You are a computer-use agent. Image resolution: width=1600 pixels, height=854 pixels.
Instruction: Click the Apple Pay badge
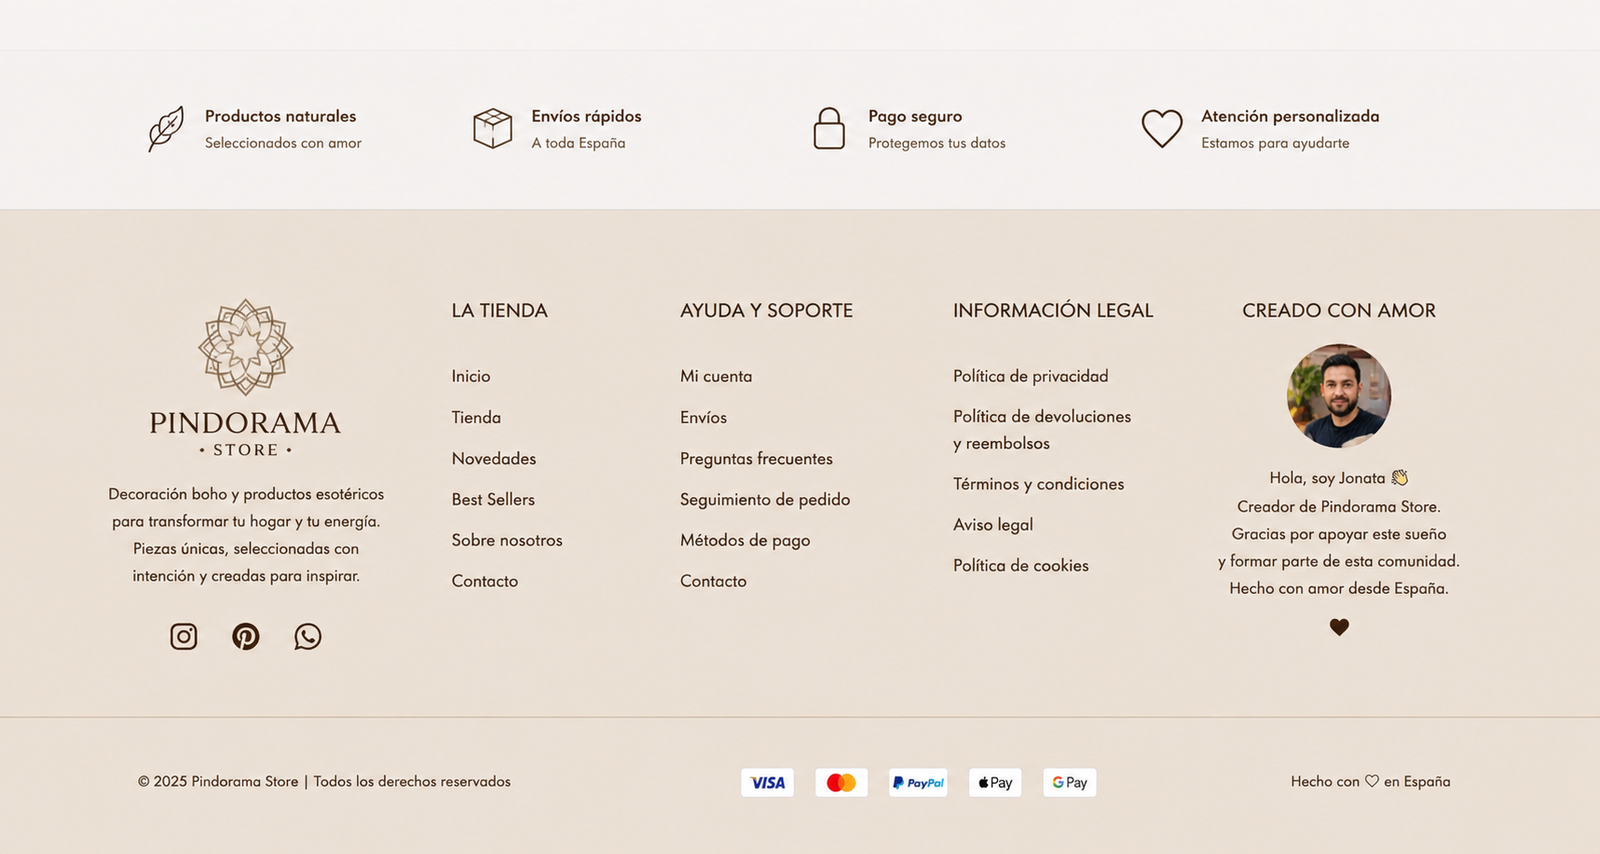(995, 782)
